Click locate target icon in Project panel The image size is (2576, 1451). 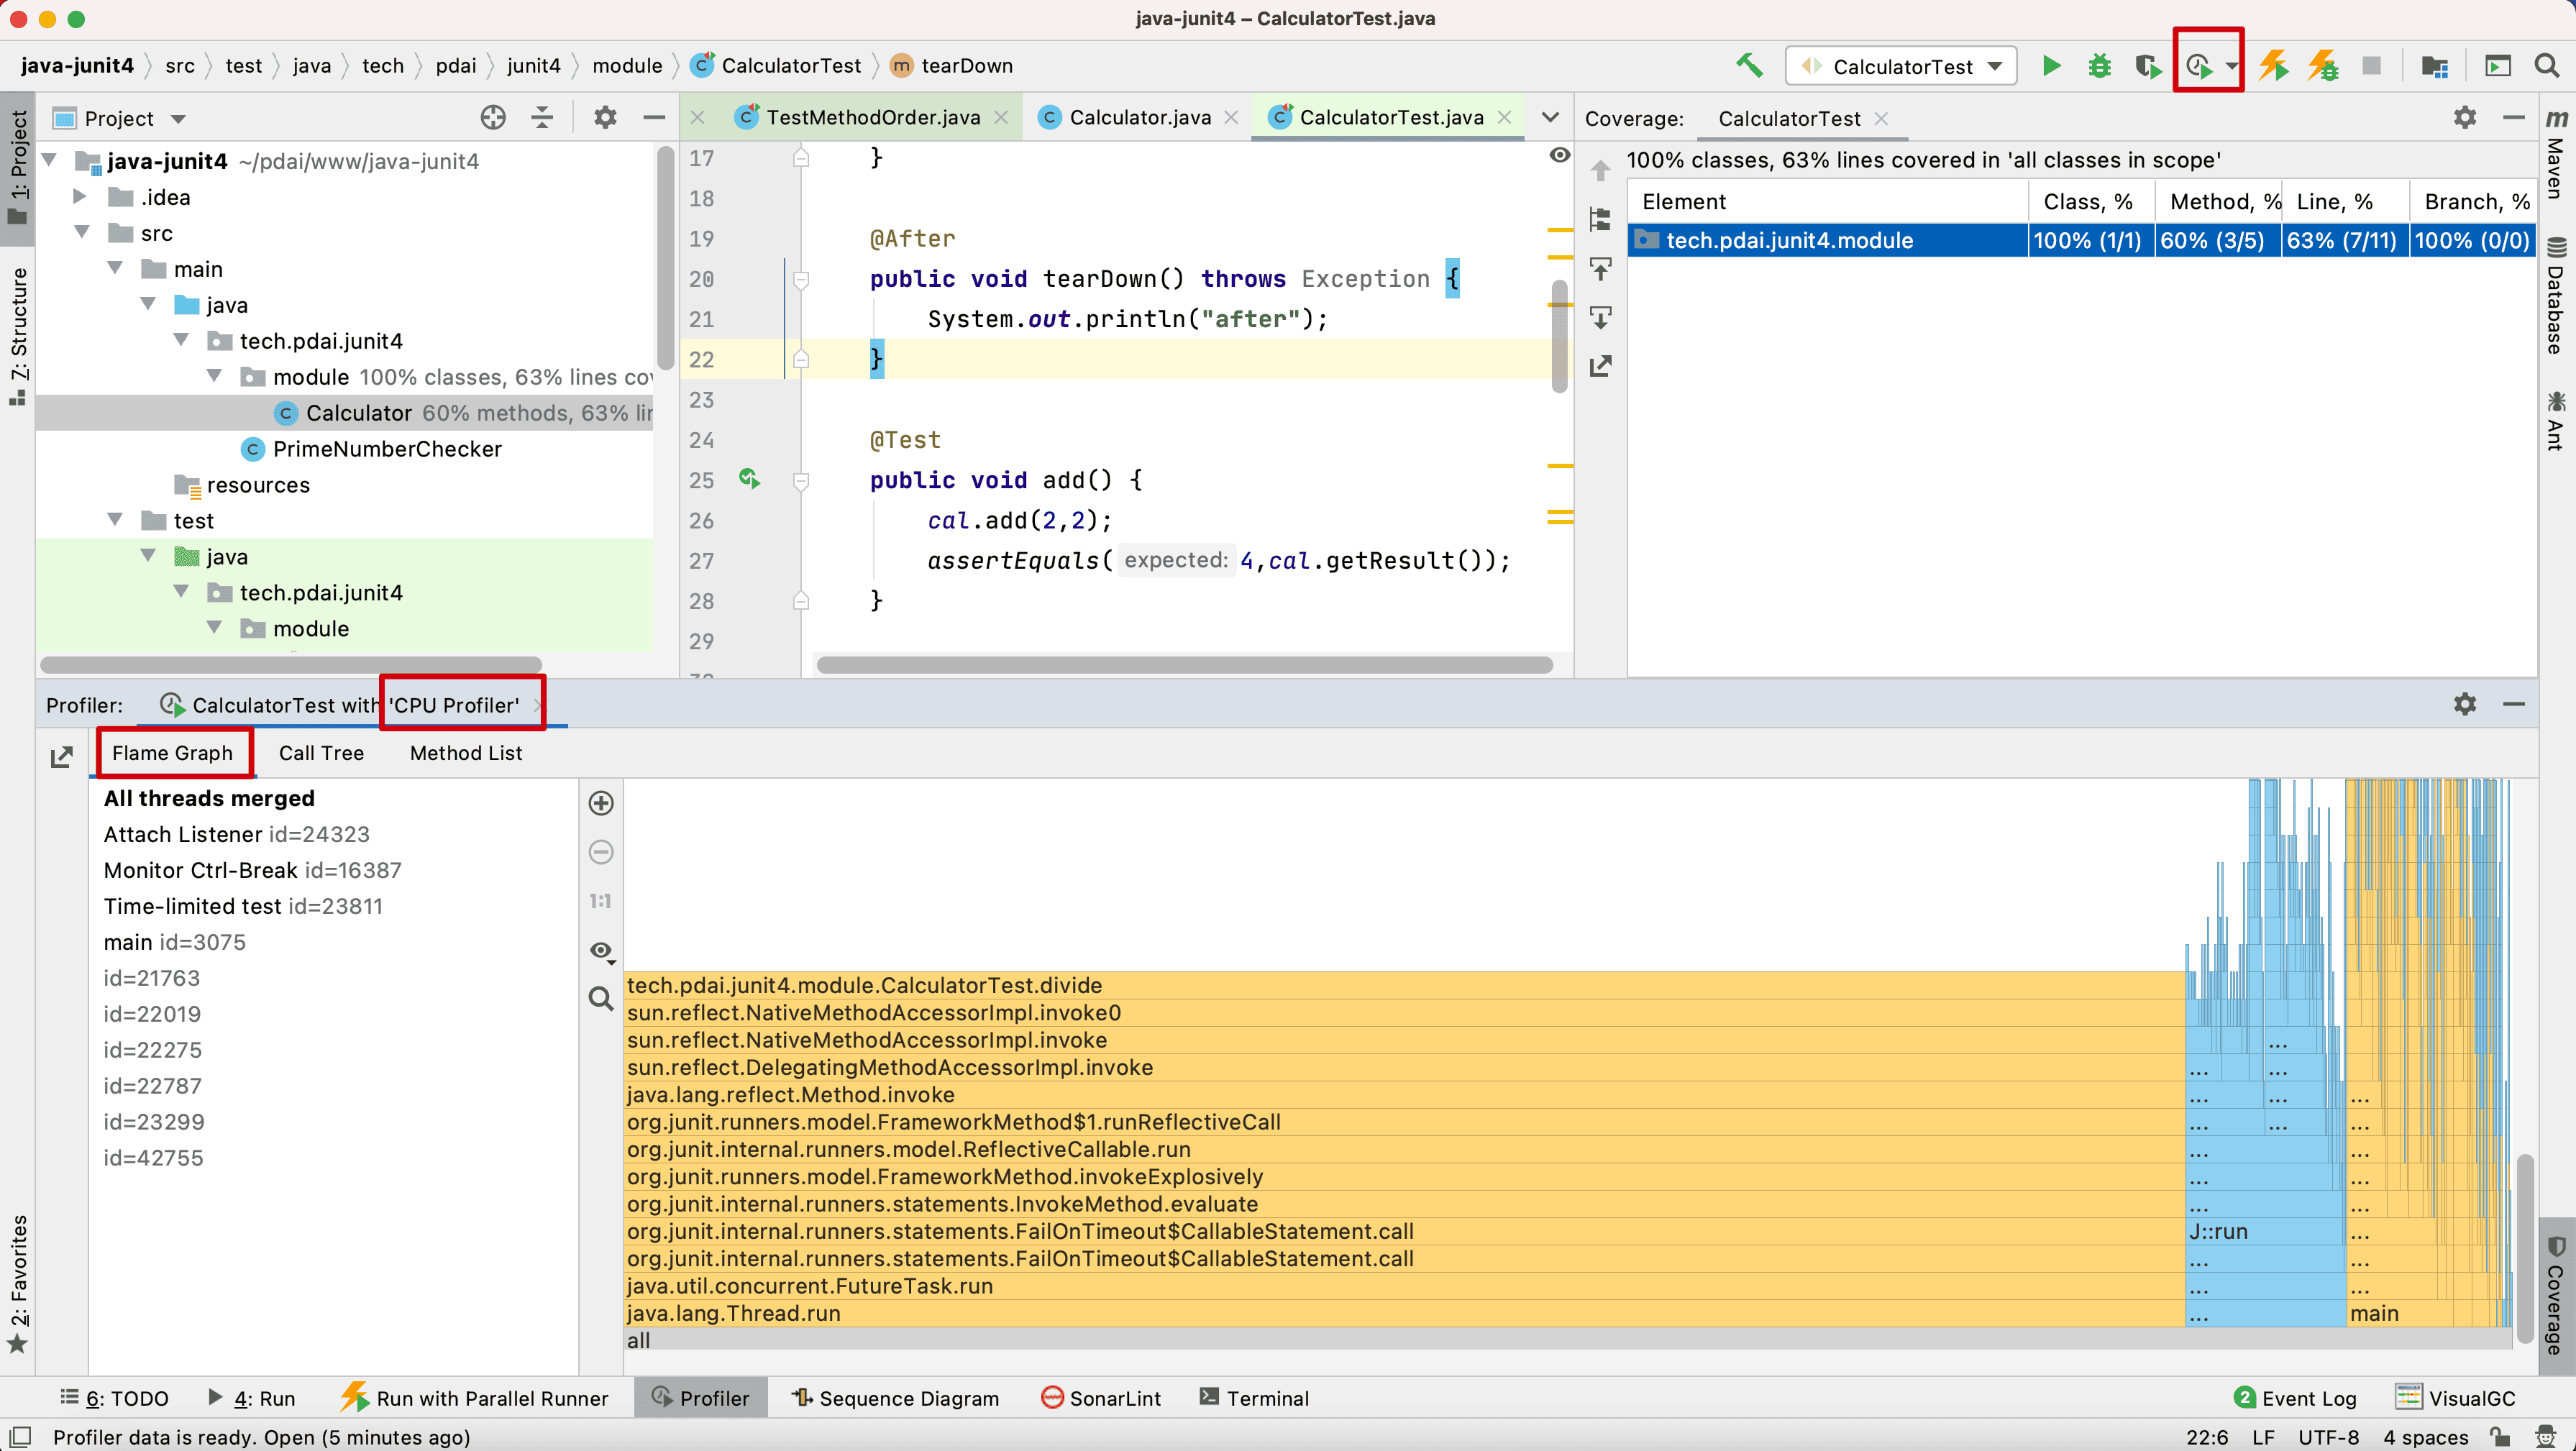coord(493,118)
